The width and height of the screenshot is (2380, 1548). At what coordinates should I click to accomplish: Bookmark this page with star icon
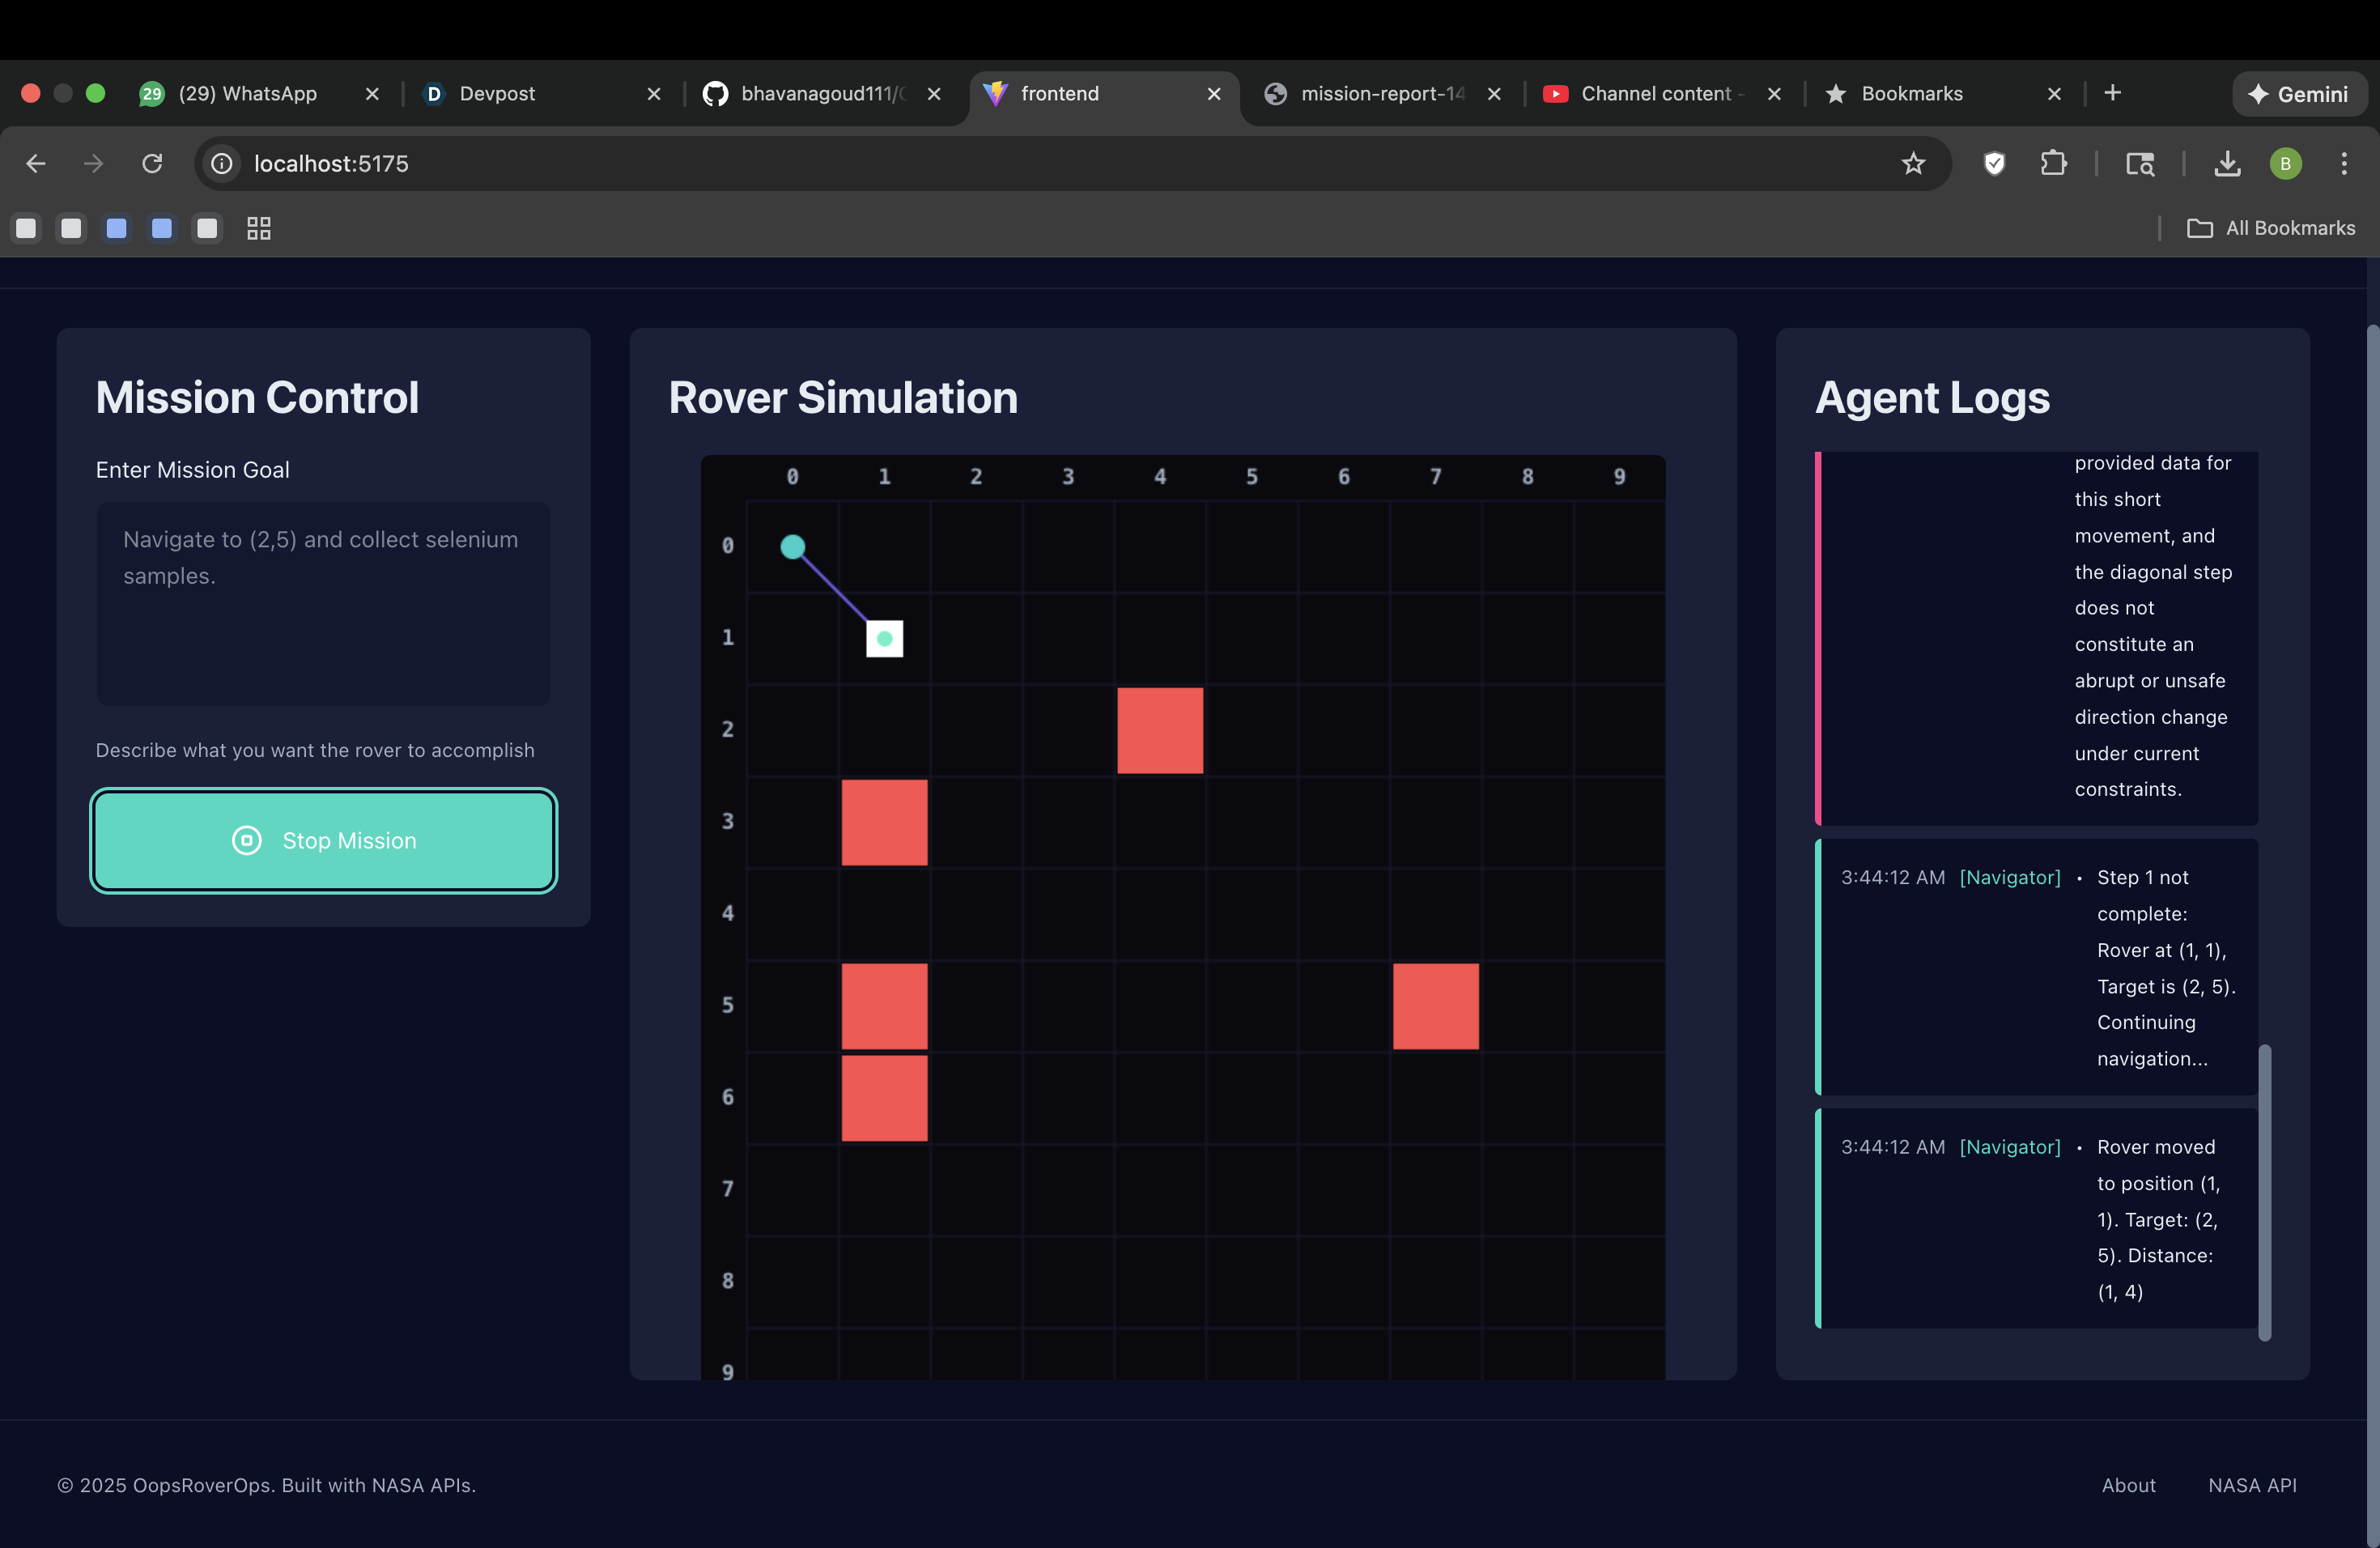(1912, 163)
